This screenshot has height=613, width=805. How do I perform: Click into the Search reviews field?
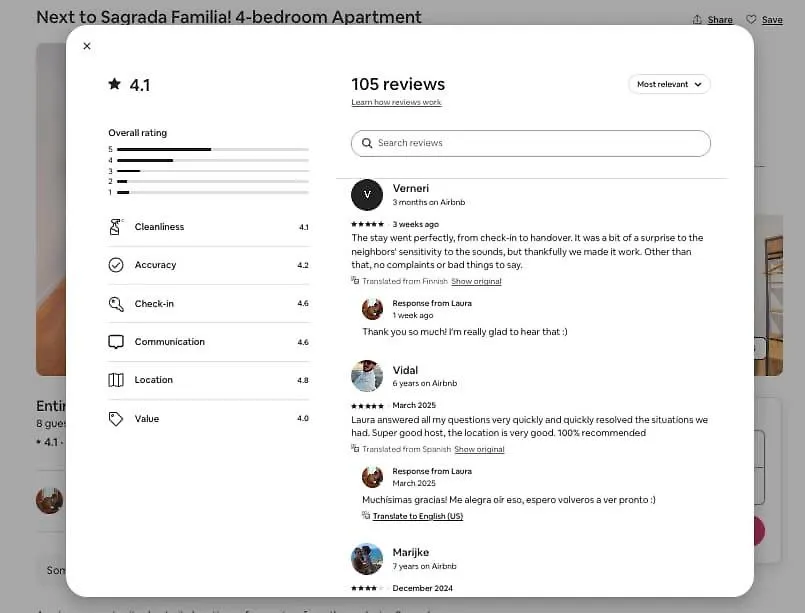click(531, 143)
